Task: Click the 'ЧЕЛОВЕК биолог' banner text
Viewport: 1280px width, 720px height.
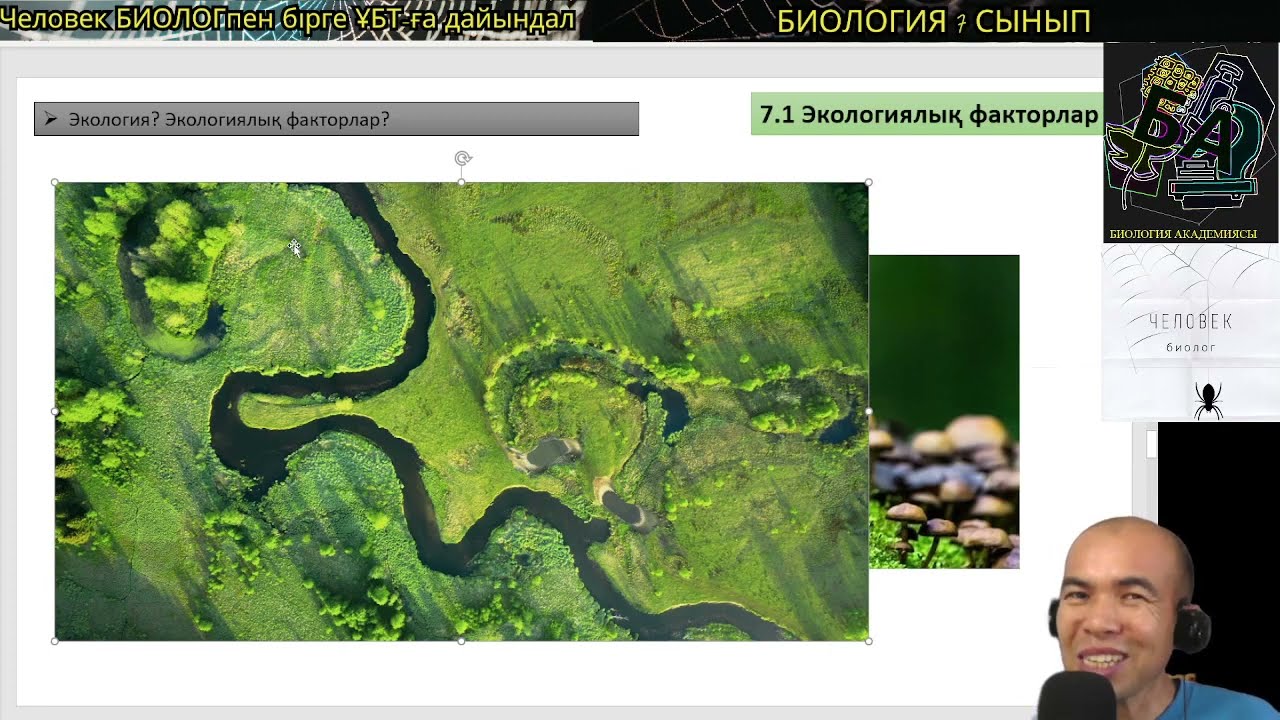Action: click(x=1191, y=333)
